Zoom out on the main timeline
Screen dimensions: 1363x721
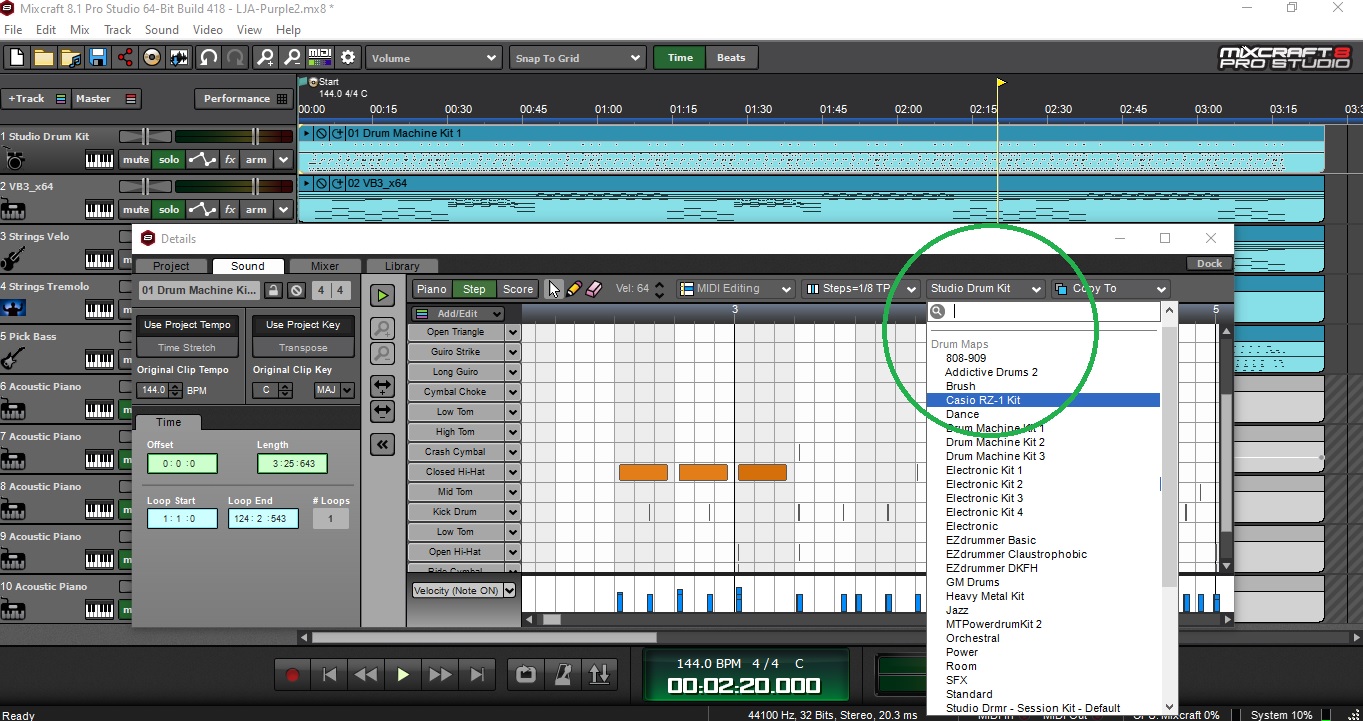291,58
